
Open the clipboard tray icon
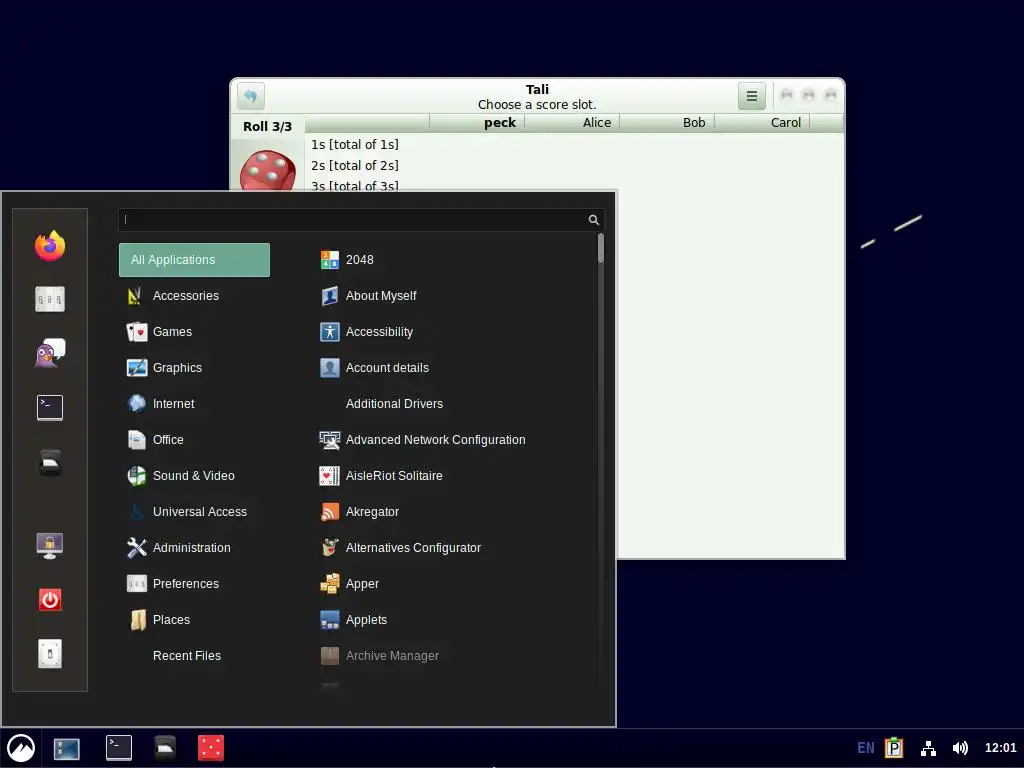coord(894,748)
